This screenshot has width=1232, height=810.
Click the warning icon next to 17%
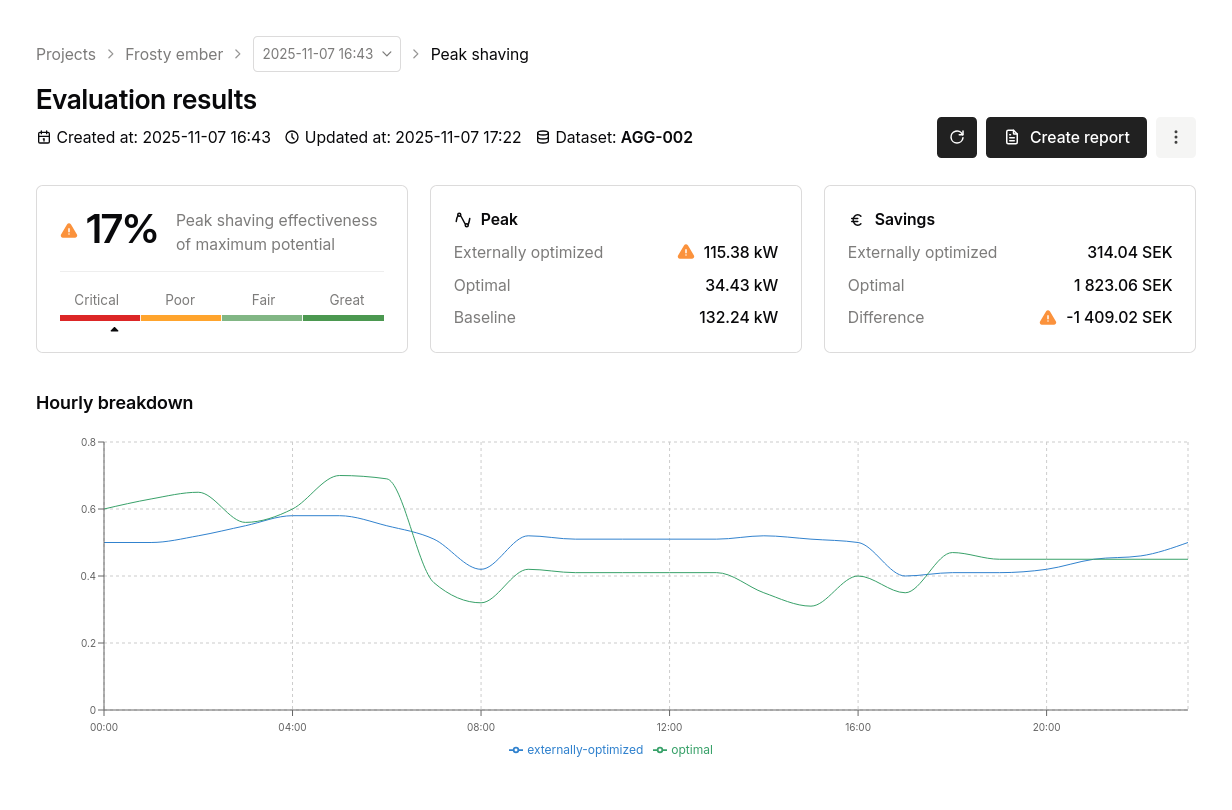point(69,230)
